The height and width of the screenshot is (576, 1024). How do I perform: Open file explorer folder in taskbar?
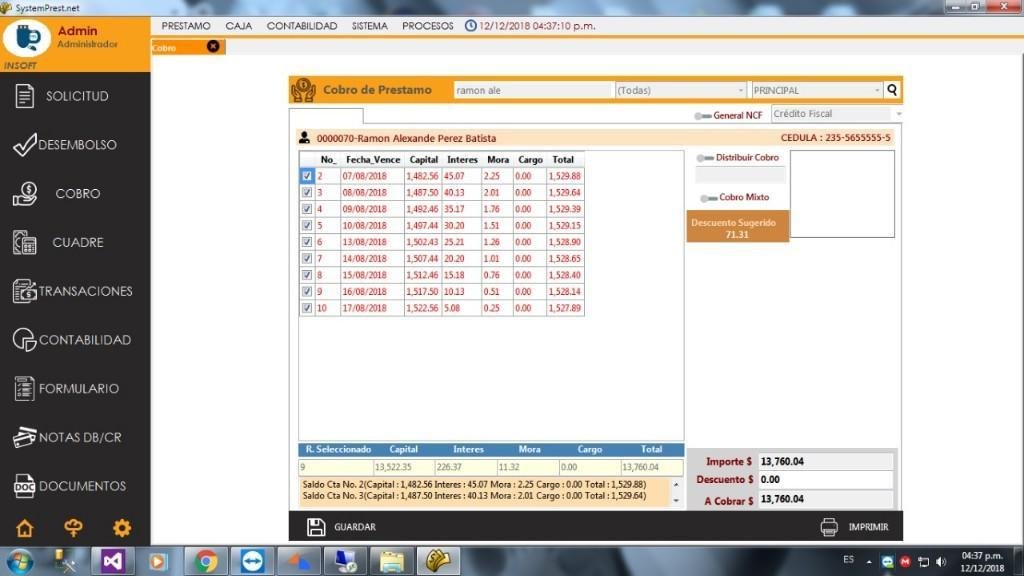392,561
